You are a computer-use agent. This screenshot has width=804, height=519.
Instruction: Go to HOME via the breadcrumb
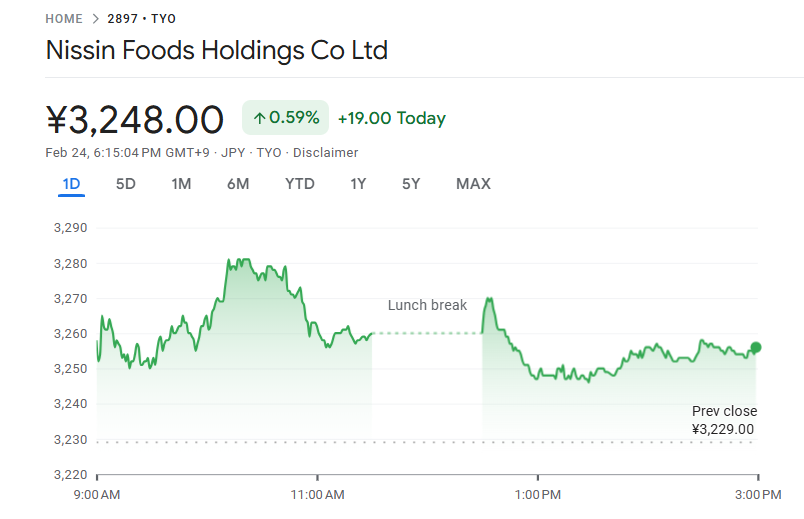tap(63, 18)
